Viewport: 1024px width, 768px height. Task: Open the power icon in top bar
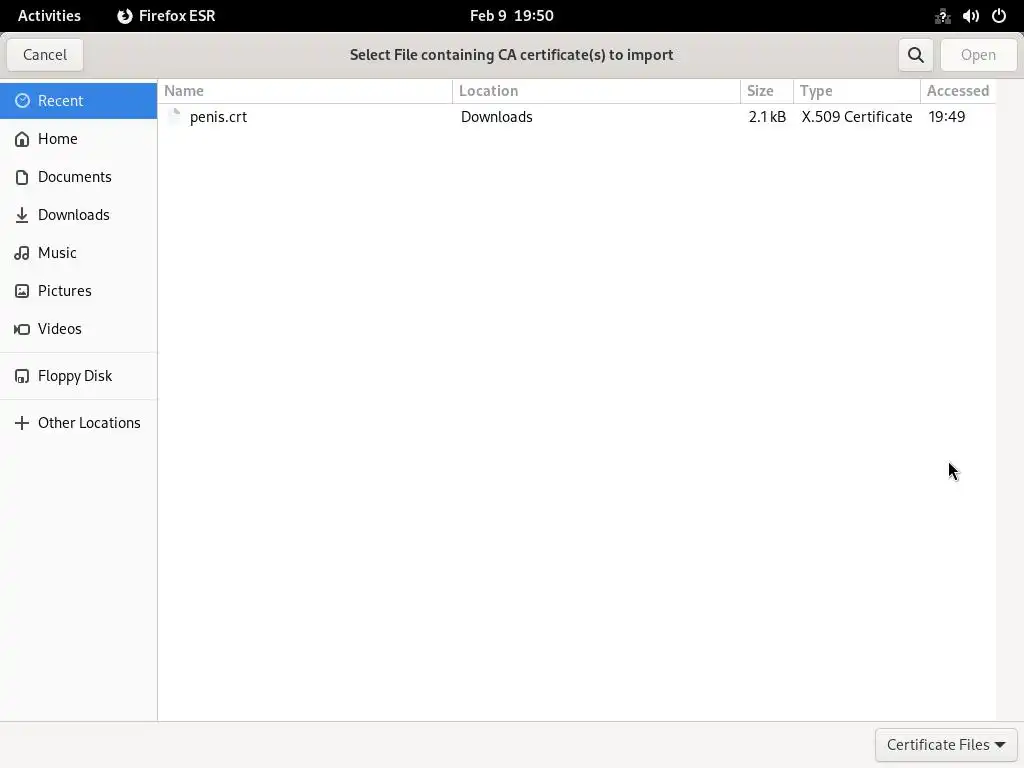(999, 16)
